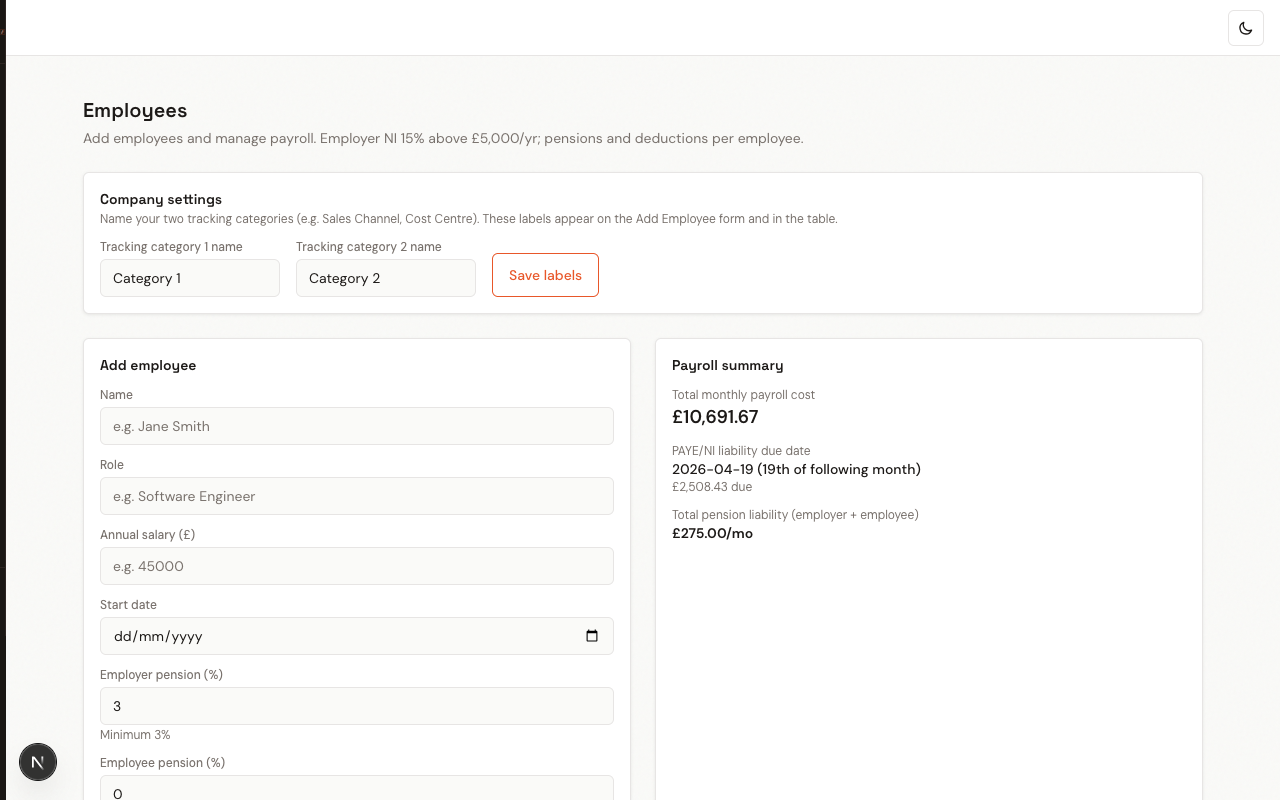Select the dd/mm/yyyy text in Start date
The width and height of the screenshot is (1280, 800).
pyautogui.click(x=159, y=636)
